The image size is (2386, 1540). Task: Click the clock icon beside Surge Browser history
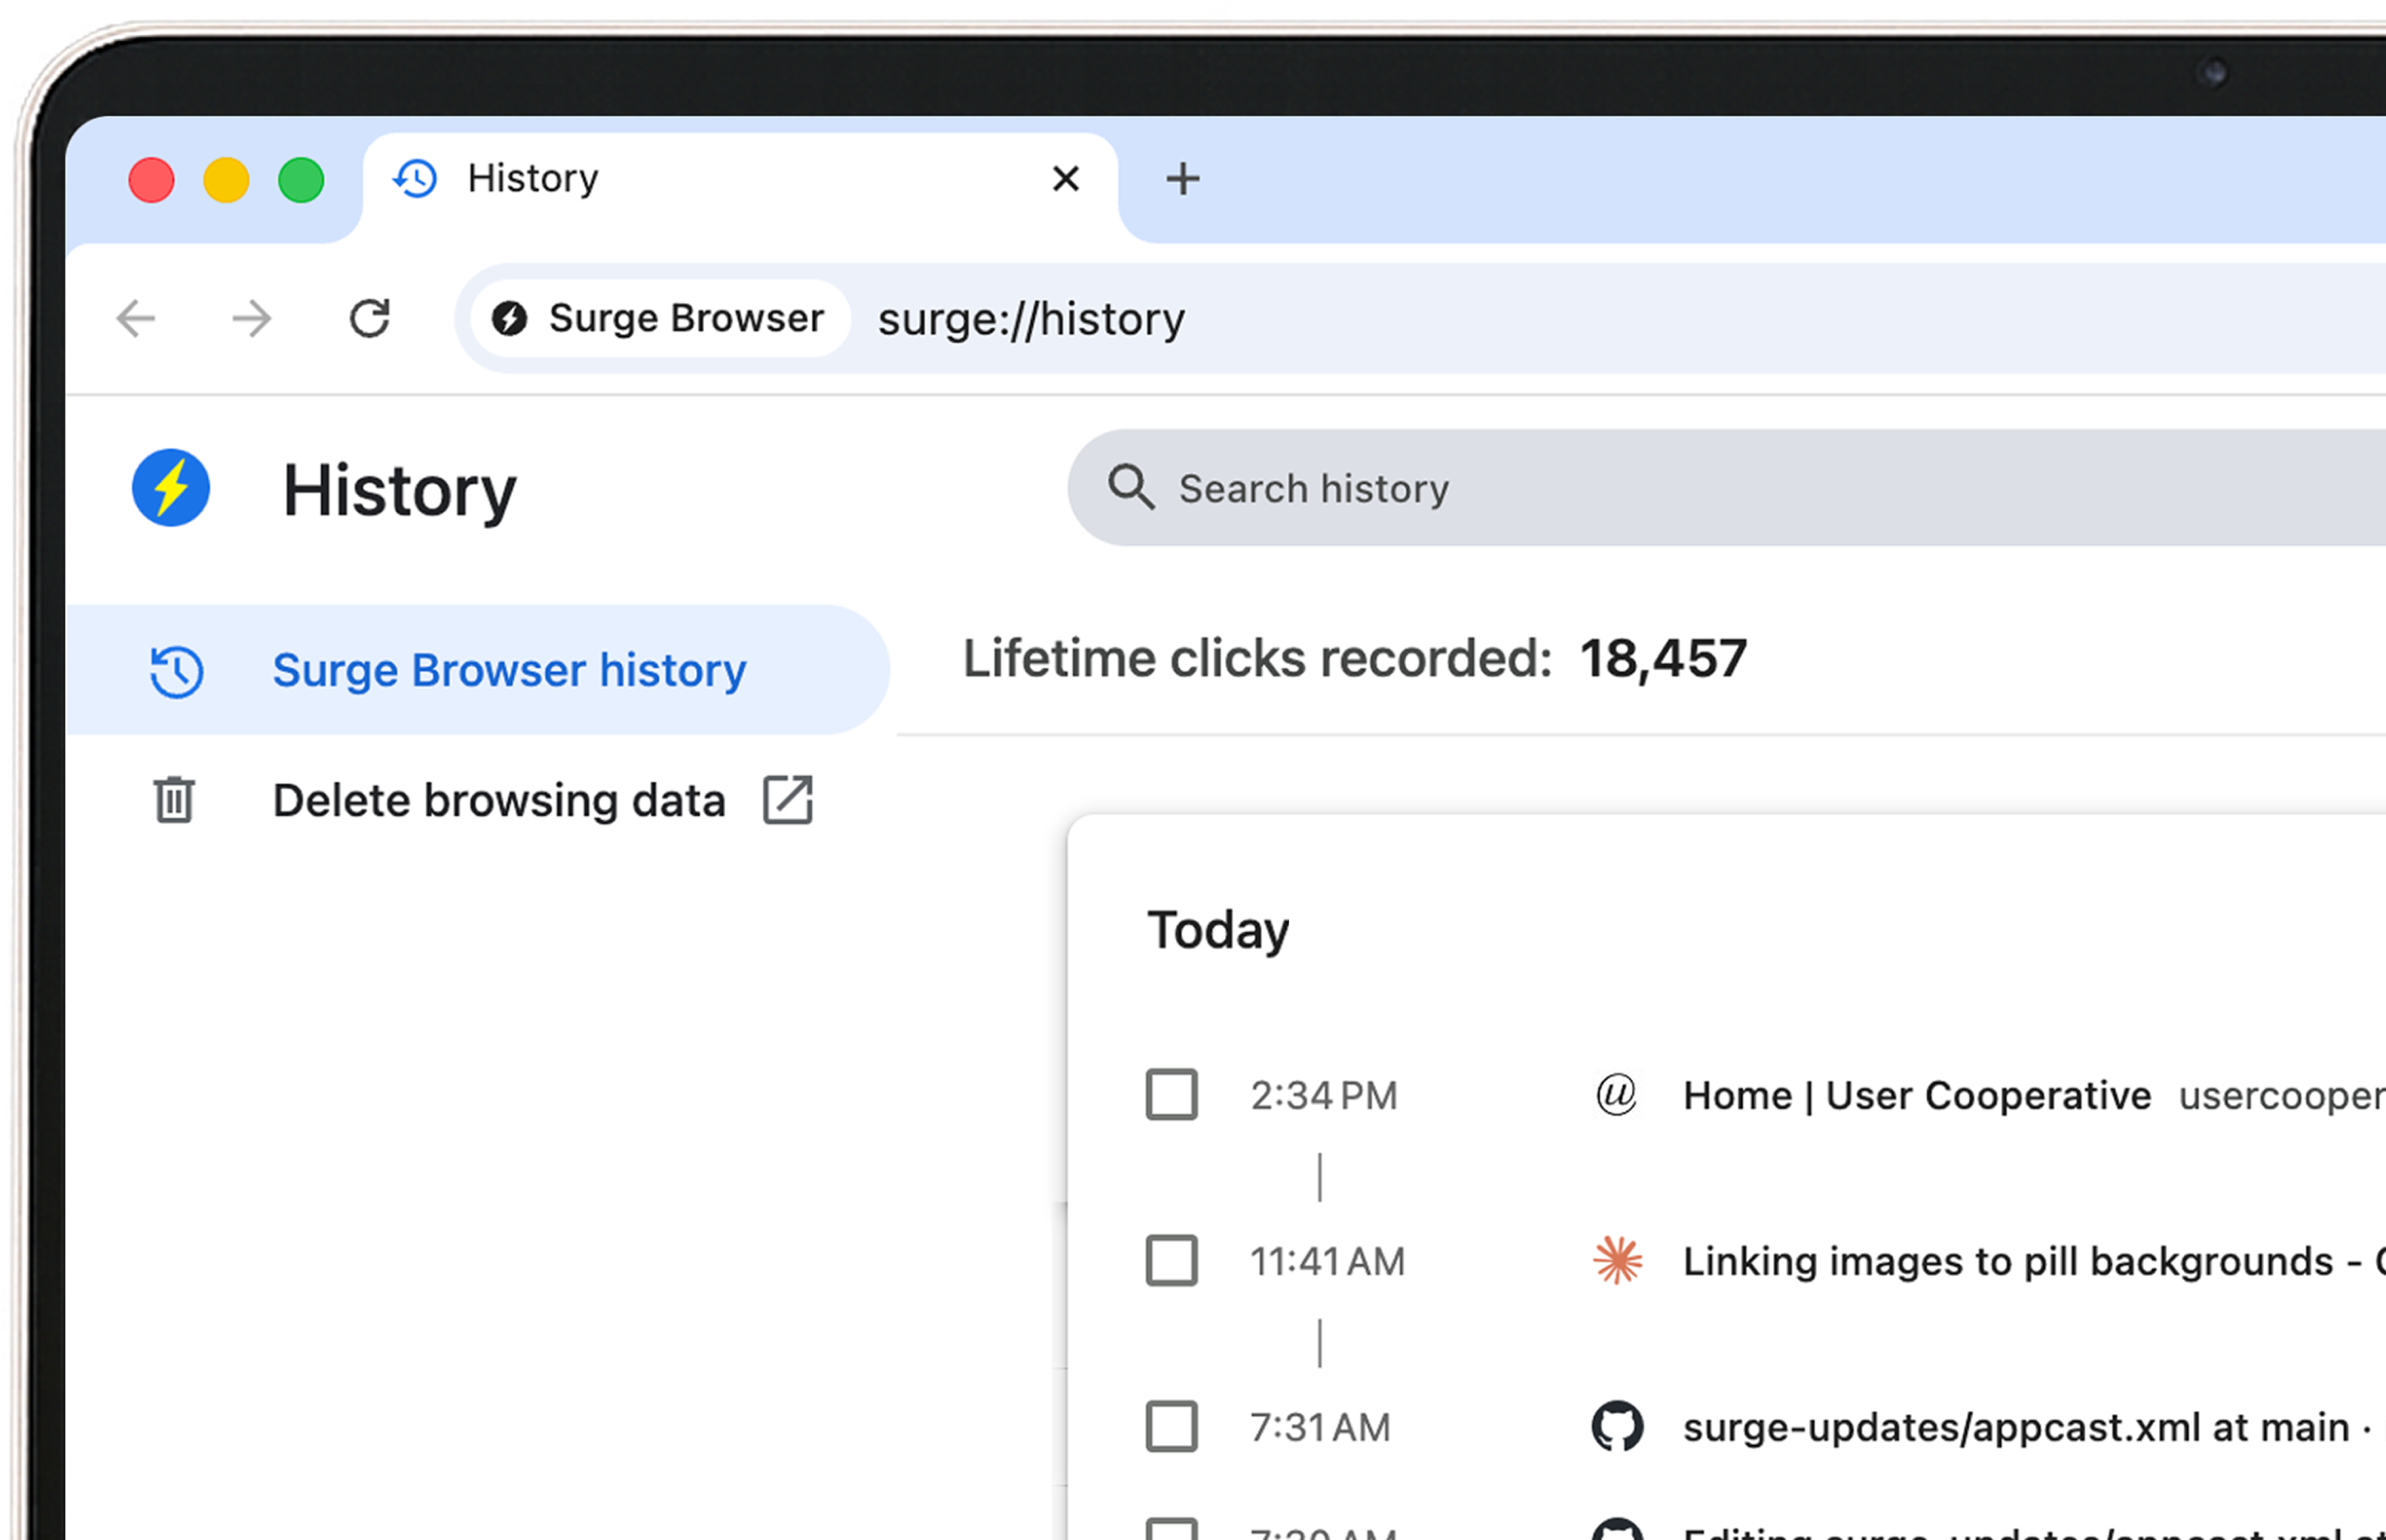coord(176,671)
